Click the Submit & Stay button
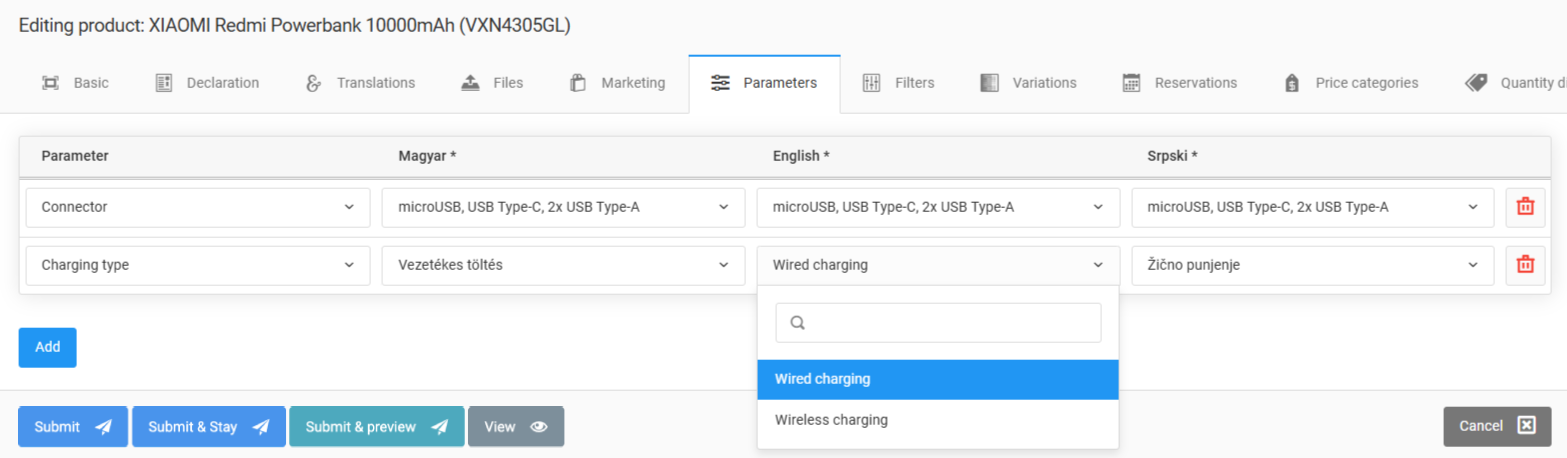Image resolution: width=1567 pixels, height=458 pixels. click(x=208, y=426)
